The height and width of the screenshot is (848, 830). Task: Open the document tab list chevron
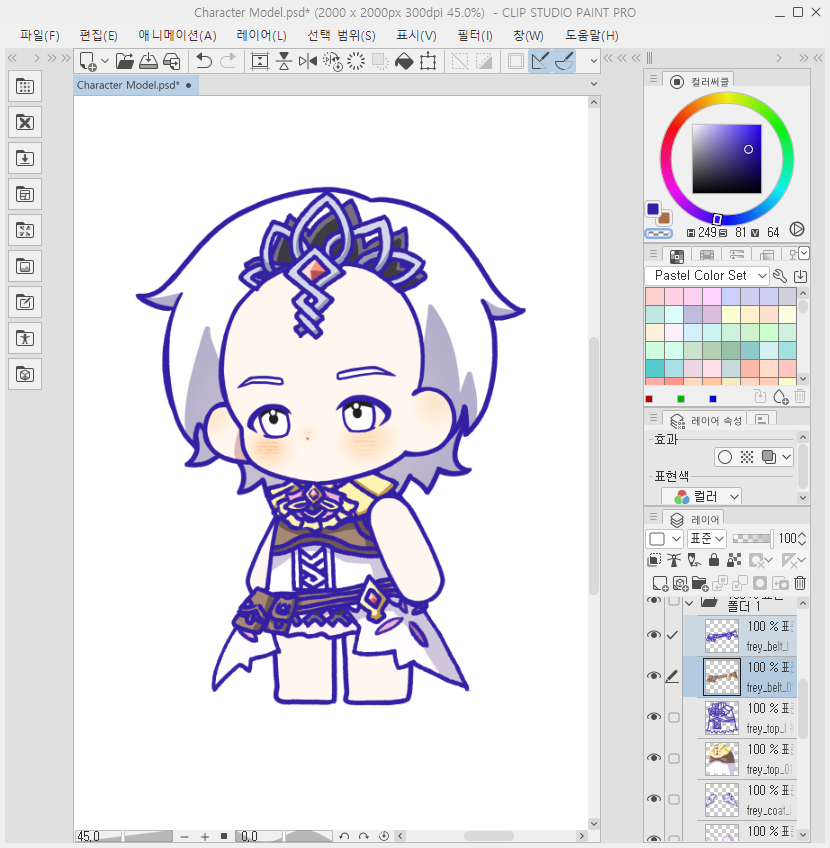pyautogui.click(x=594, y=84)
